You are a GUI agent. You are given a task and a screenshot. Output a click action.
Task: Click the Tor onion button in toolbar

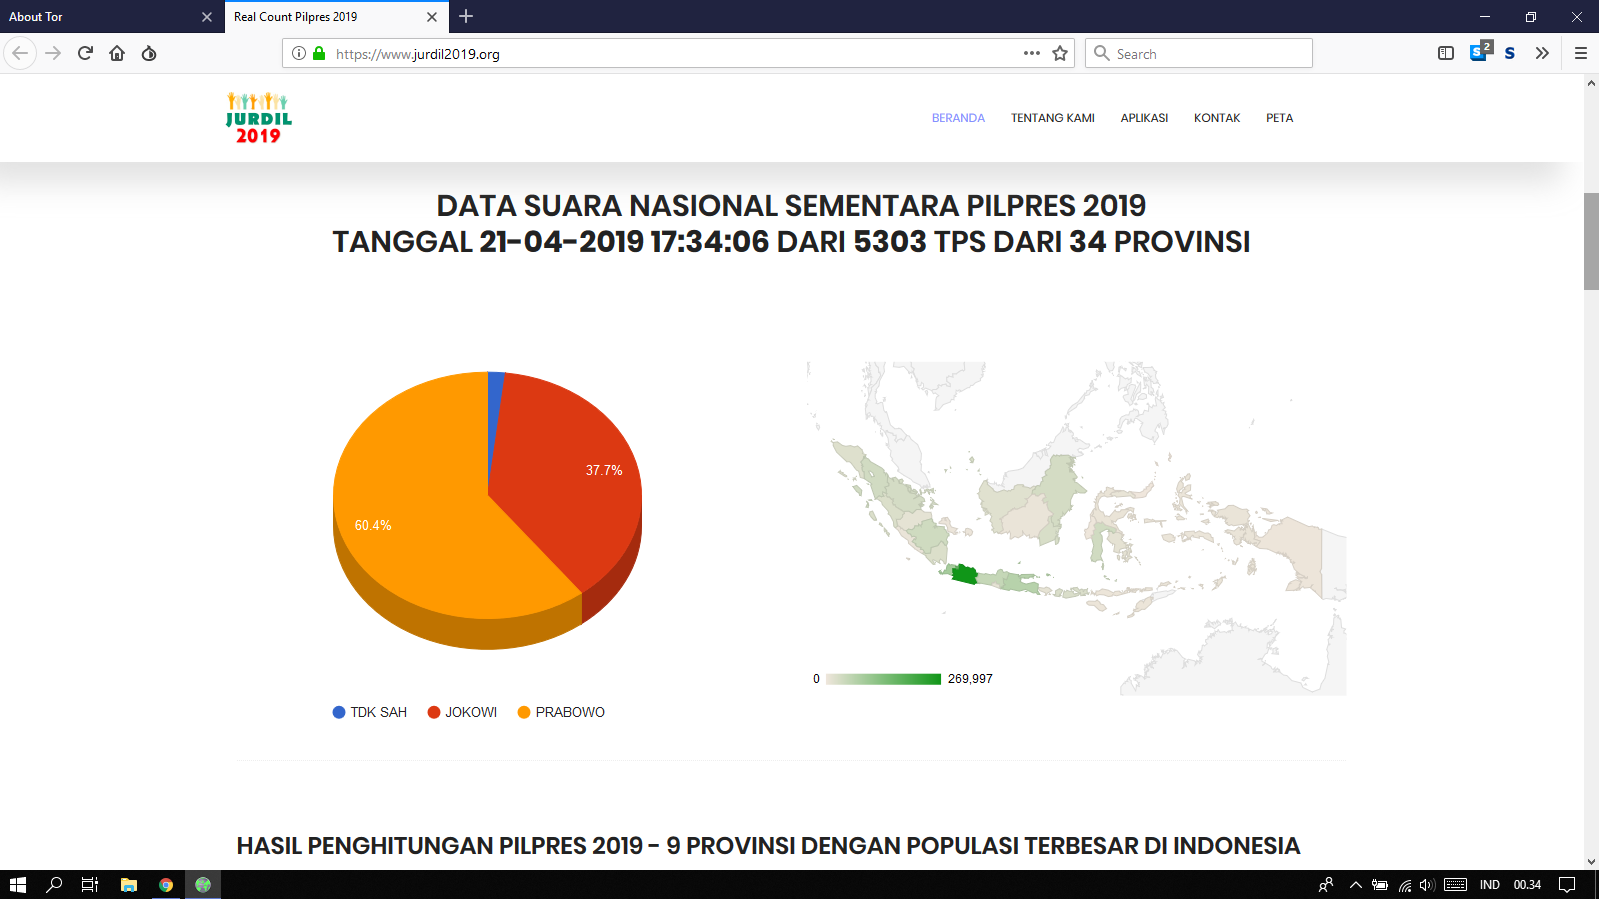pos(149,53)
